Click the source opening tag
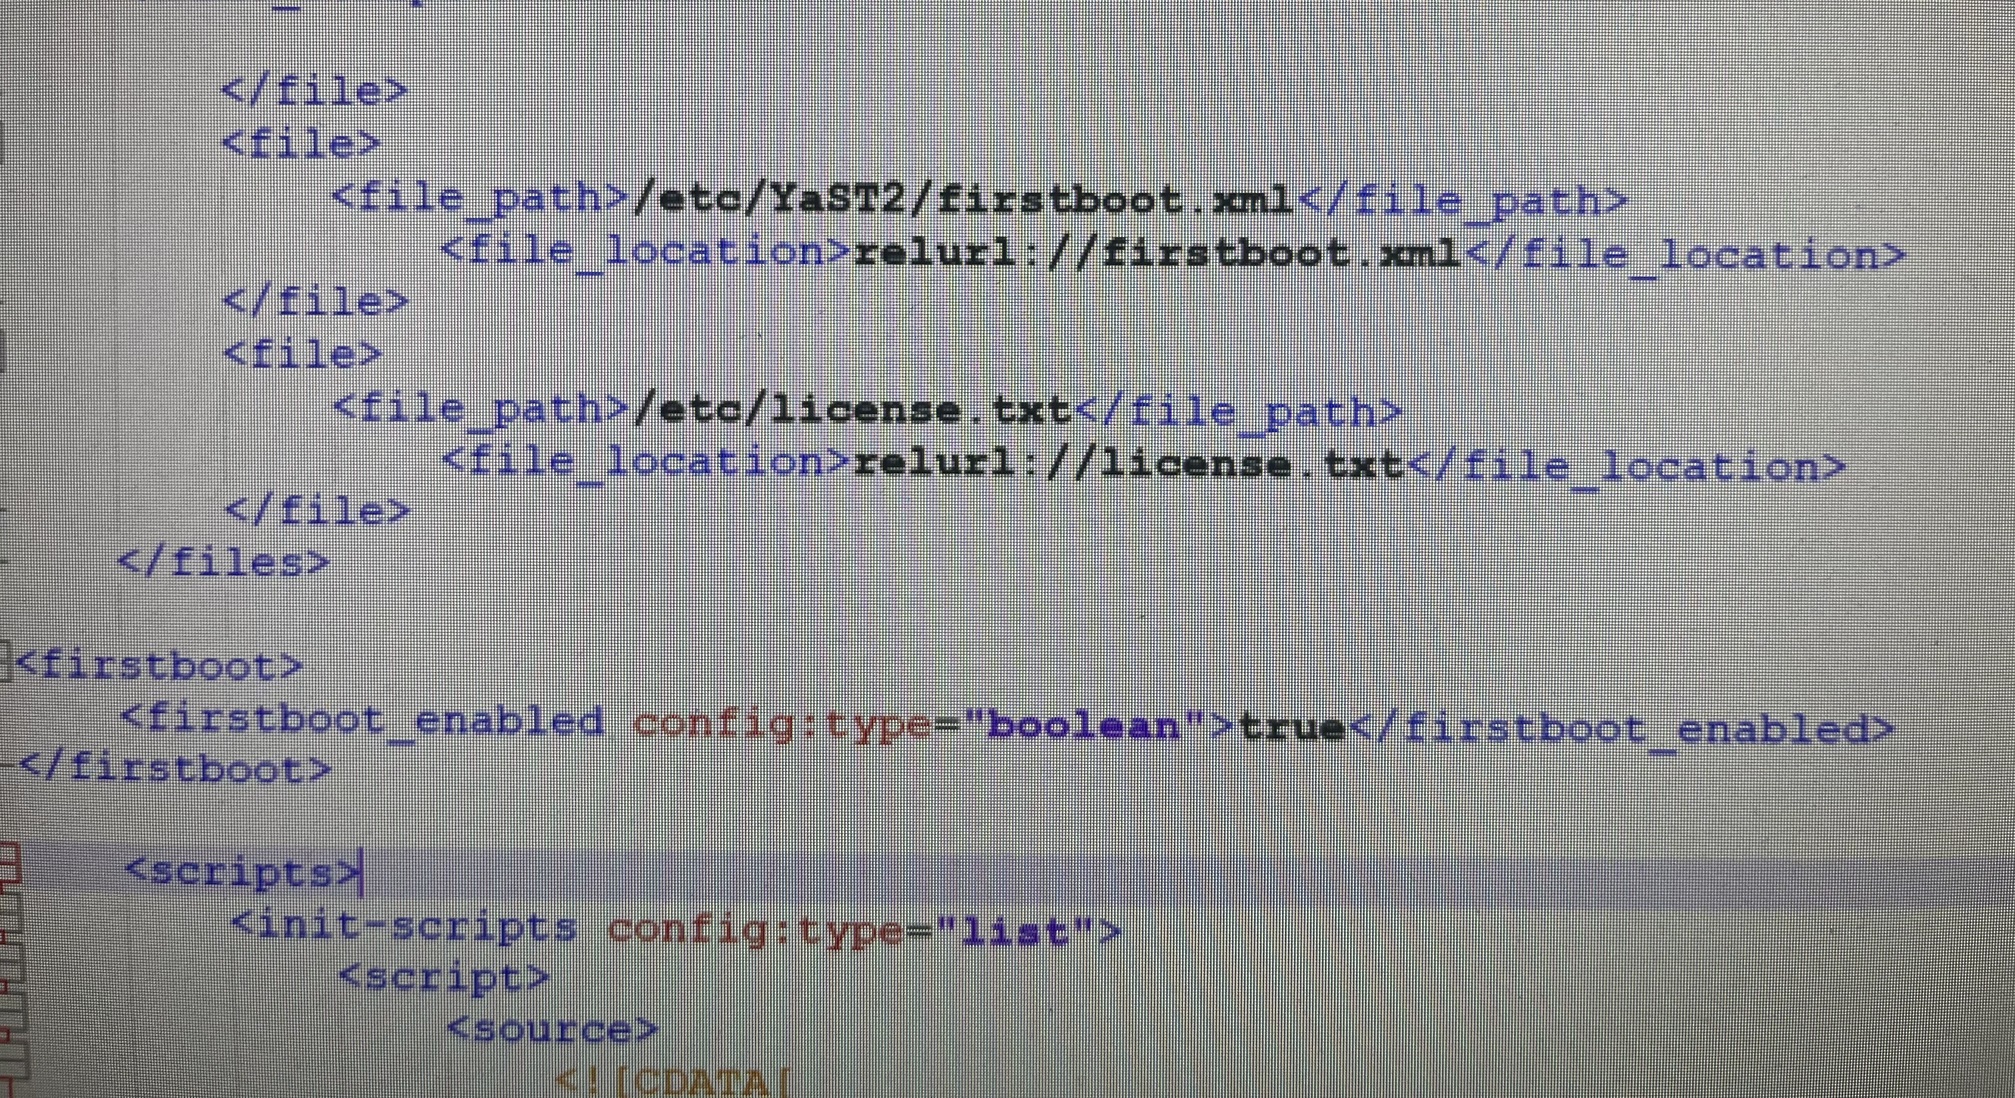The width and height of the screenshot is (2015, 1098). (x=552, y=1029)
